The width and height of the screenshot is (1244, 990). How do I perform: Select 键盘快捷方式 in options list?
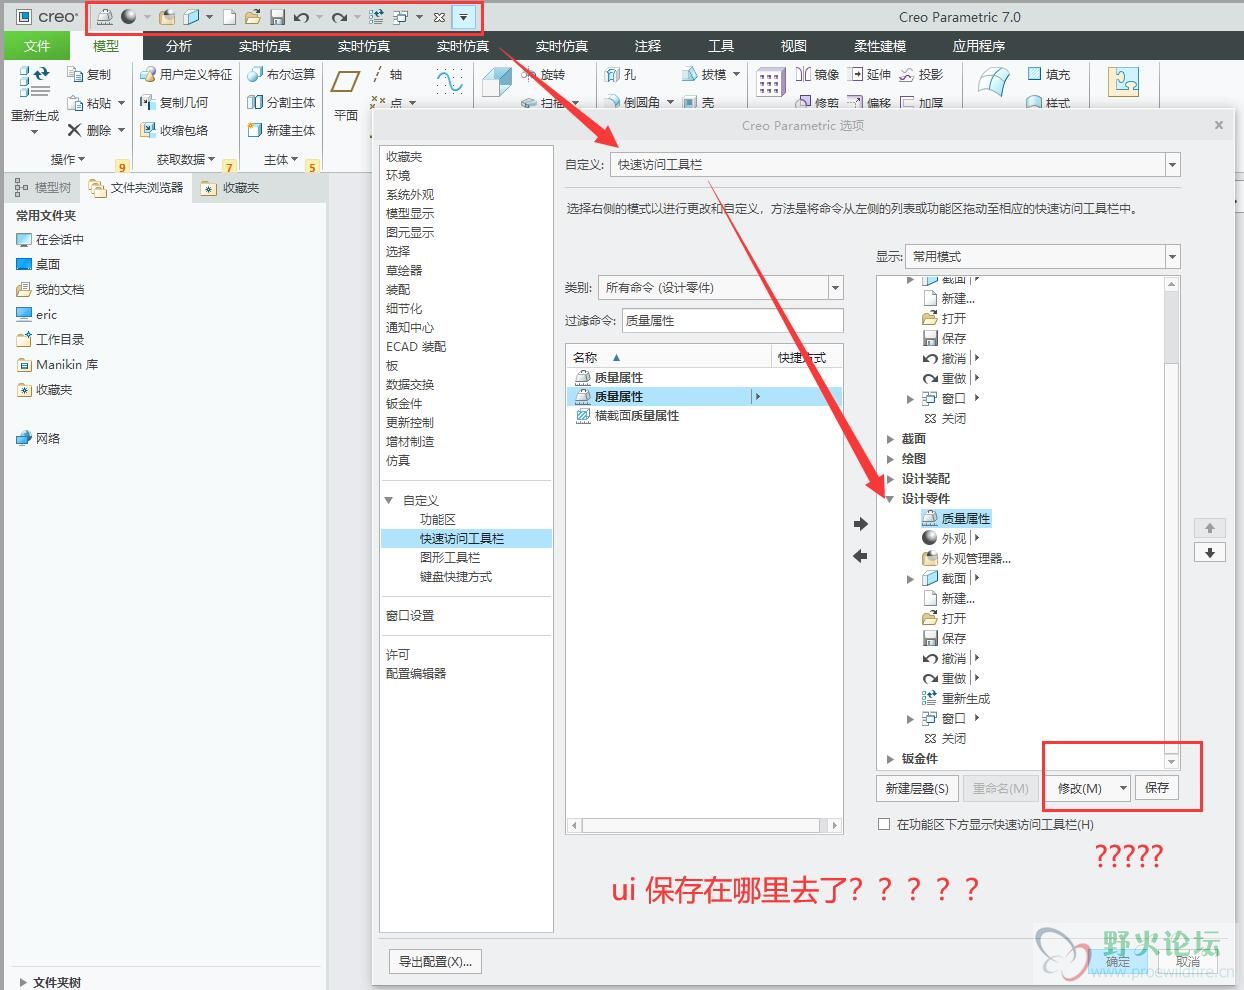(x=456, y=577)
